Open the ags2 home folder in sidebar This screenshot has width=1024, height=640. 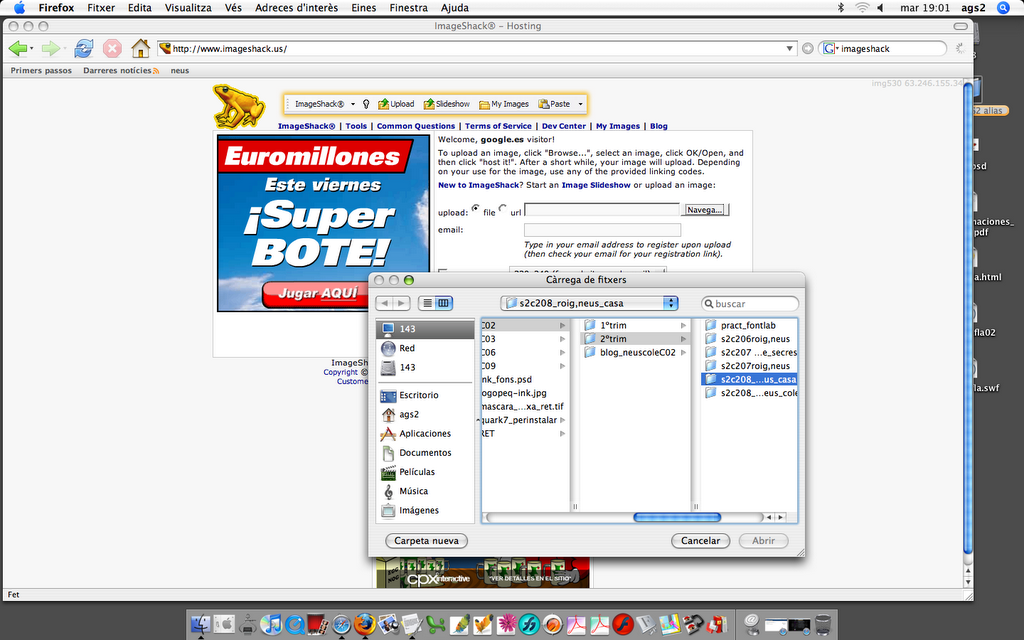click(425, 414)
